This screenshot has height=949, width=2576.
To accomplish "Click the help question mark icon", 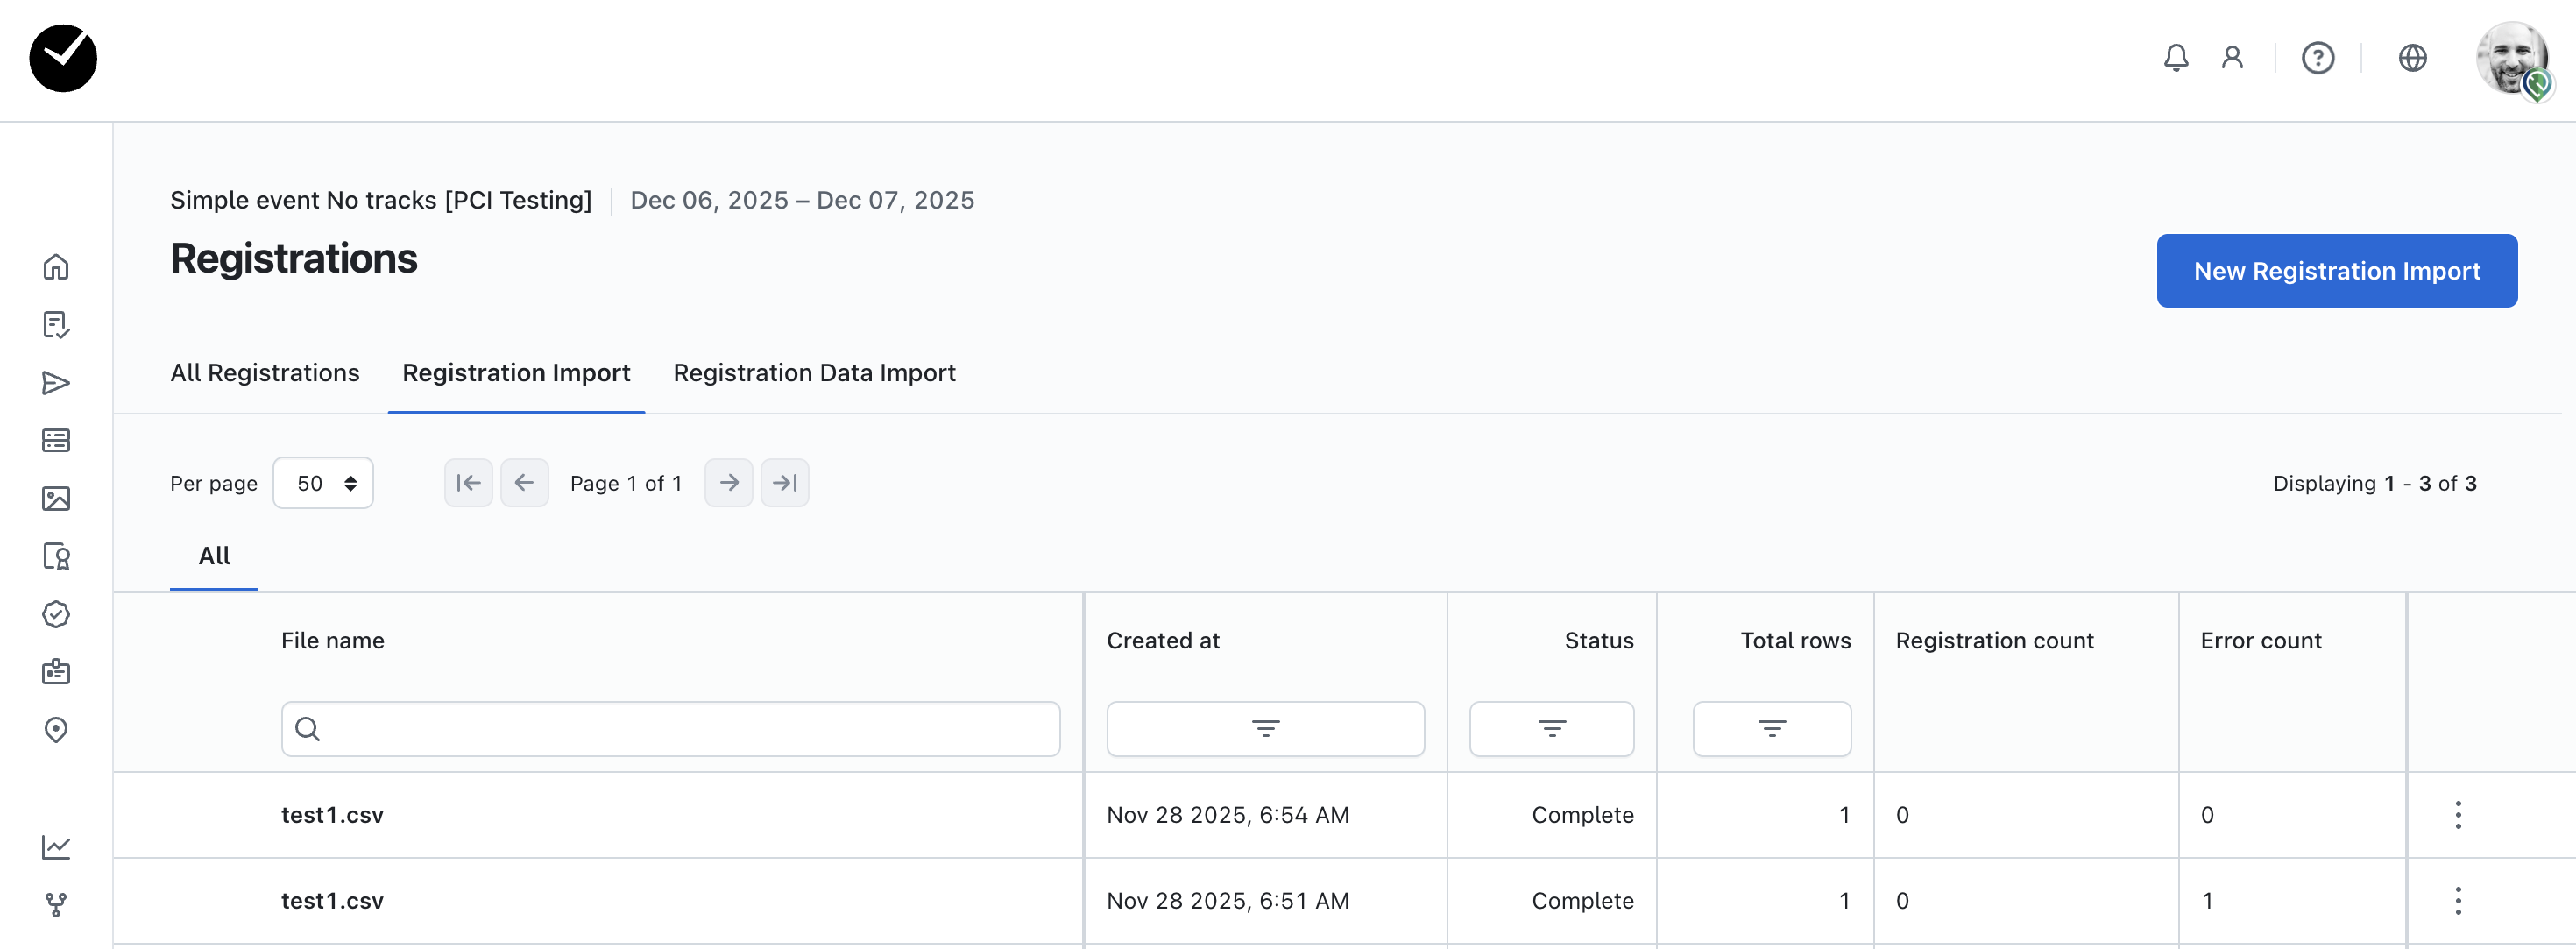I will click(2317, 58).
